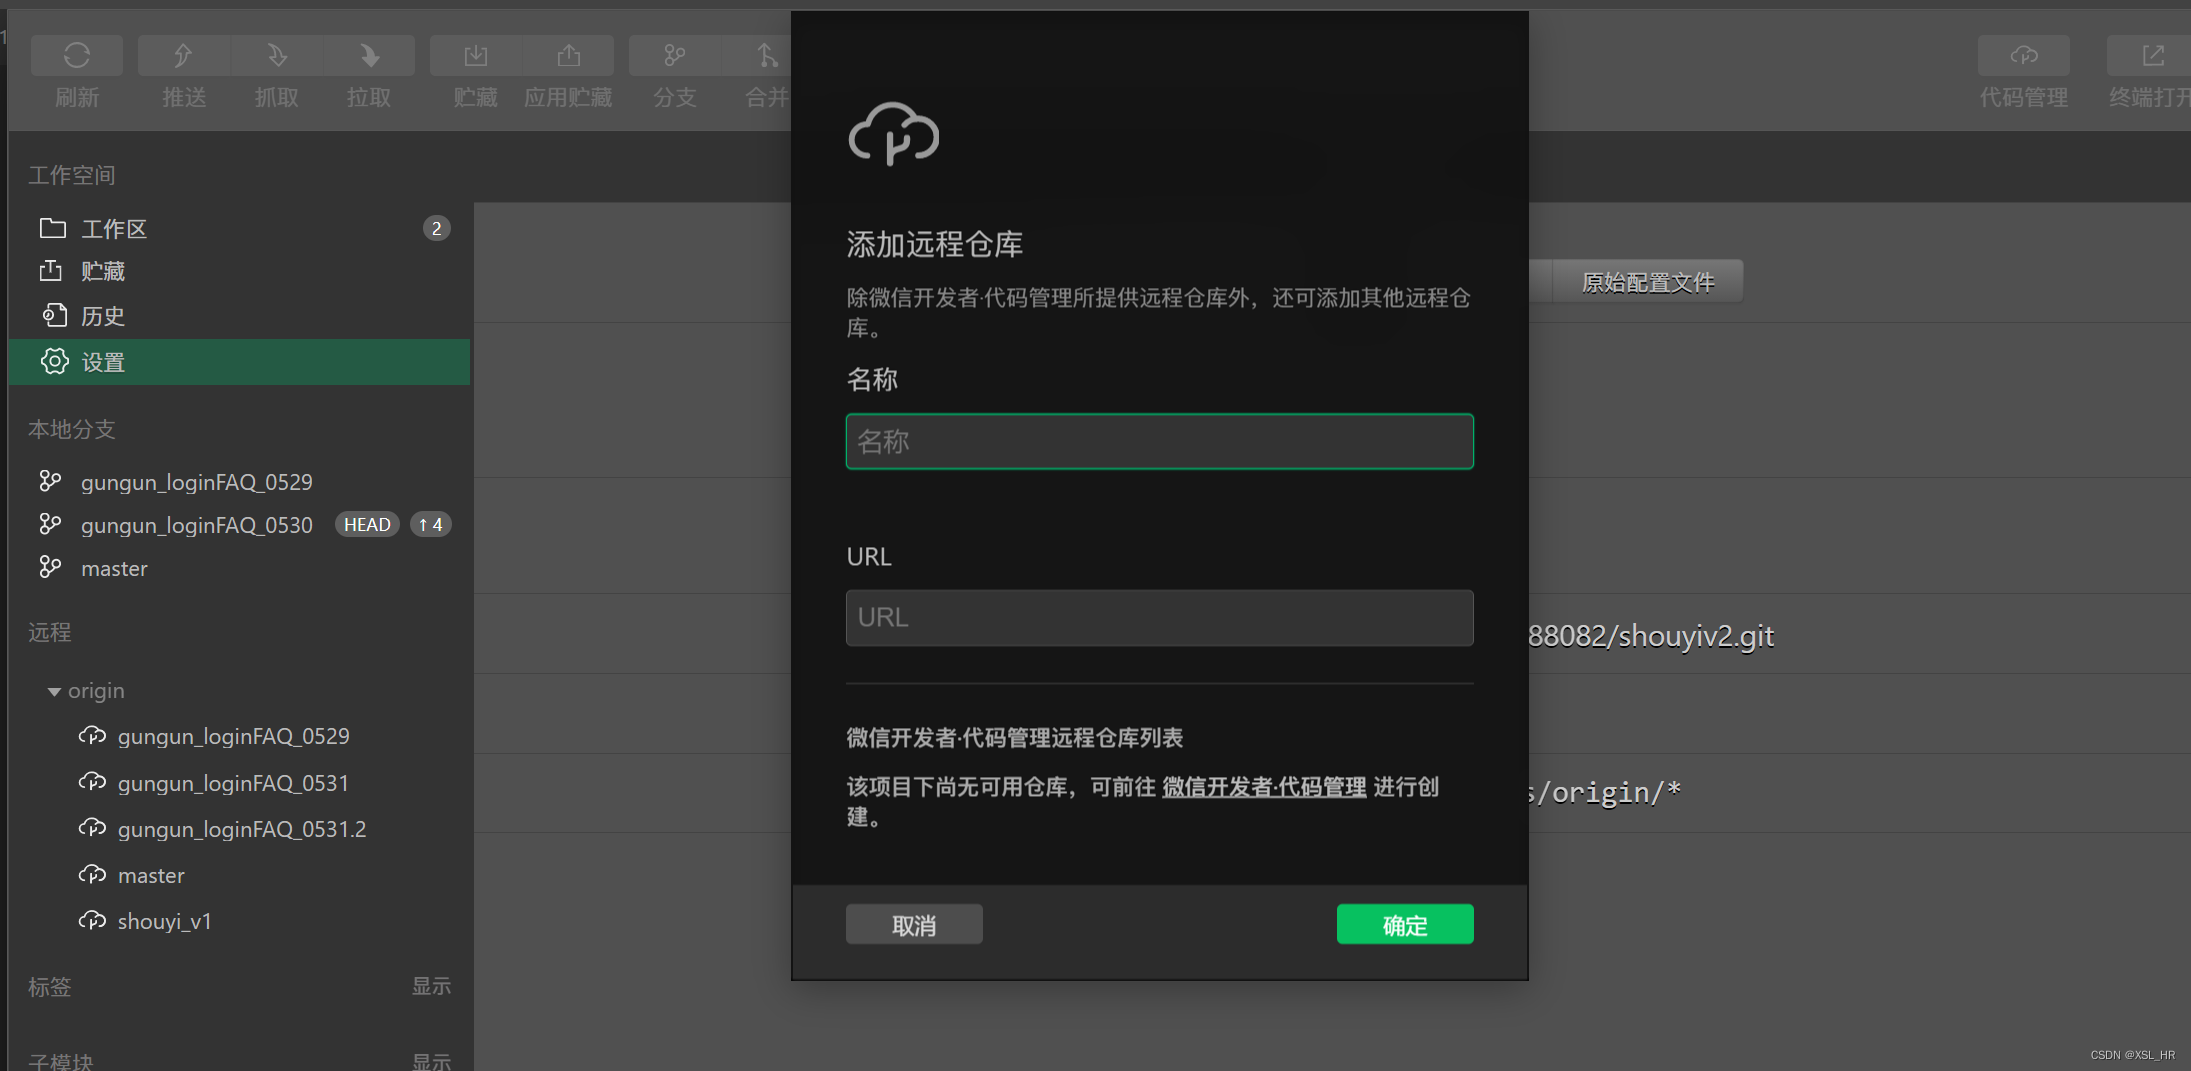This screenshot has width=2191, height=1071.
Task: Click the fetch (抓取) toolbar icon
Action: point(277,55)
